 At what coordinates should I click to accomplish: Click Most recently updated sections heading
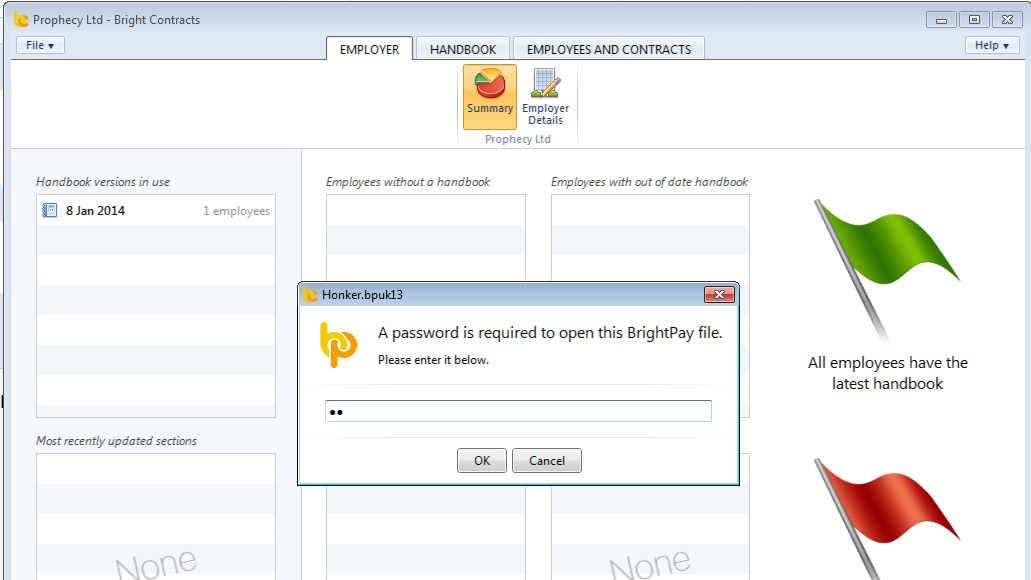(x=116, y=441)
